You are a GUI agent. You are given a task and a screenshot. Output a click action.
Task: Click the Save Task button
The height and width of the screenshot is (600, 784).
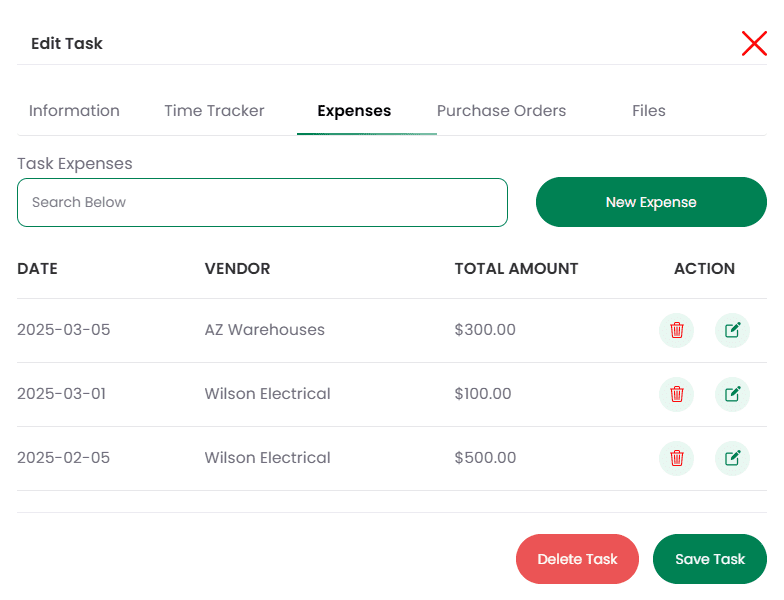[x=710, y=559]
